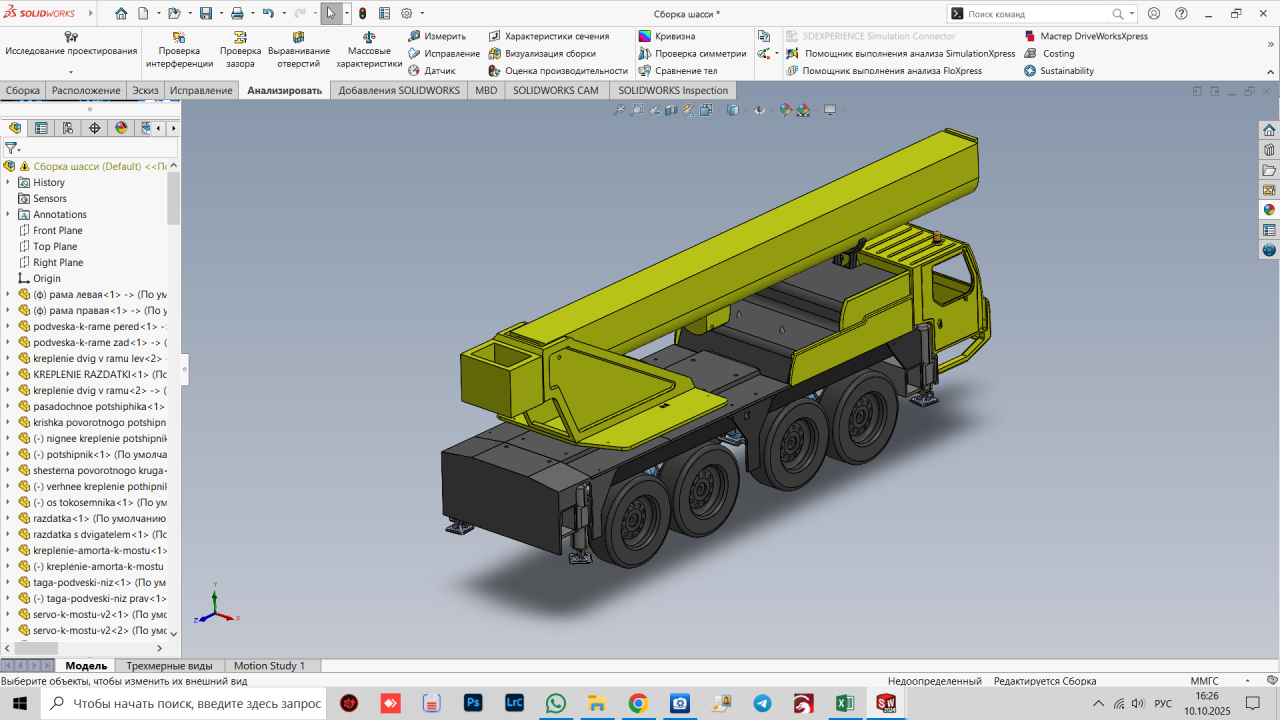
Task: Open the Выравнивание отверстий tool
Action: (298, 37)
